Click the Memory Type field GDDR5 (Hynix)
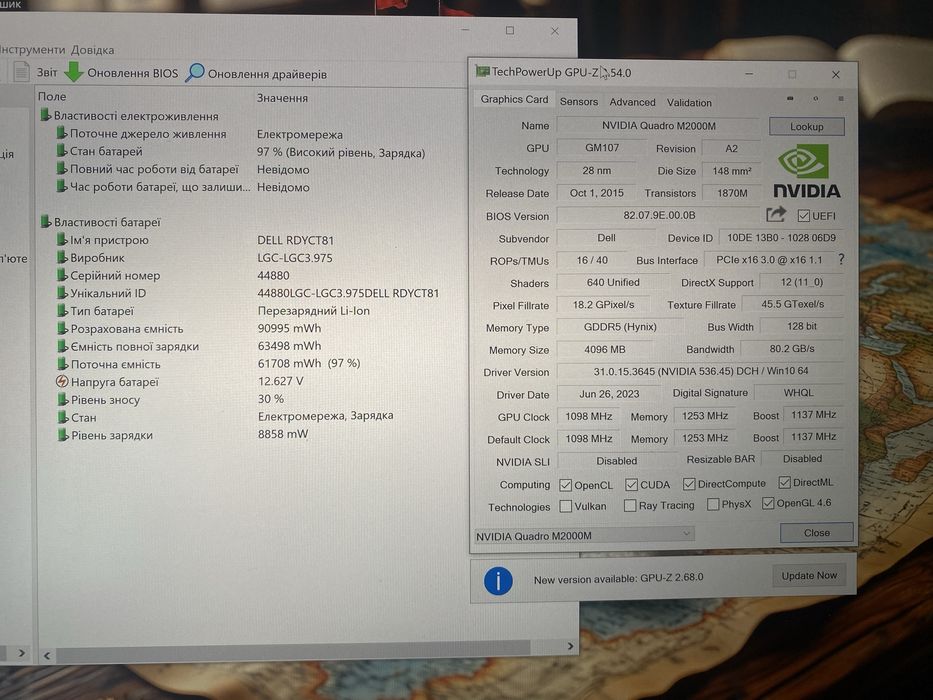Viewport: 933px width, 700px height. pyautogui.click(x=620, y=327)
